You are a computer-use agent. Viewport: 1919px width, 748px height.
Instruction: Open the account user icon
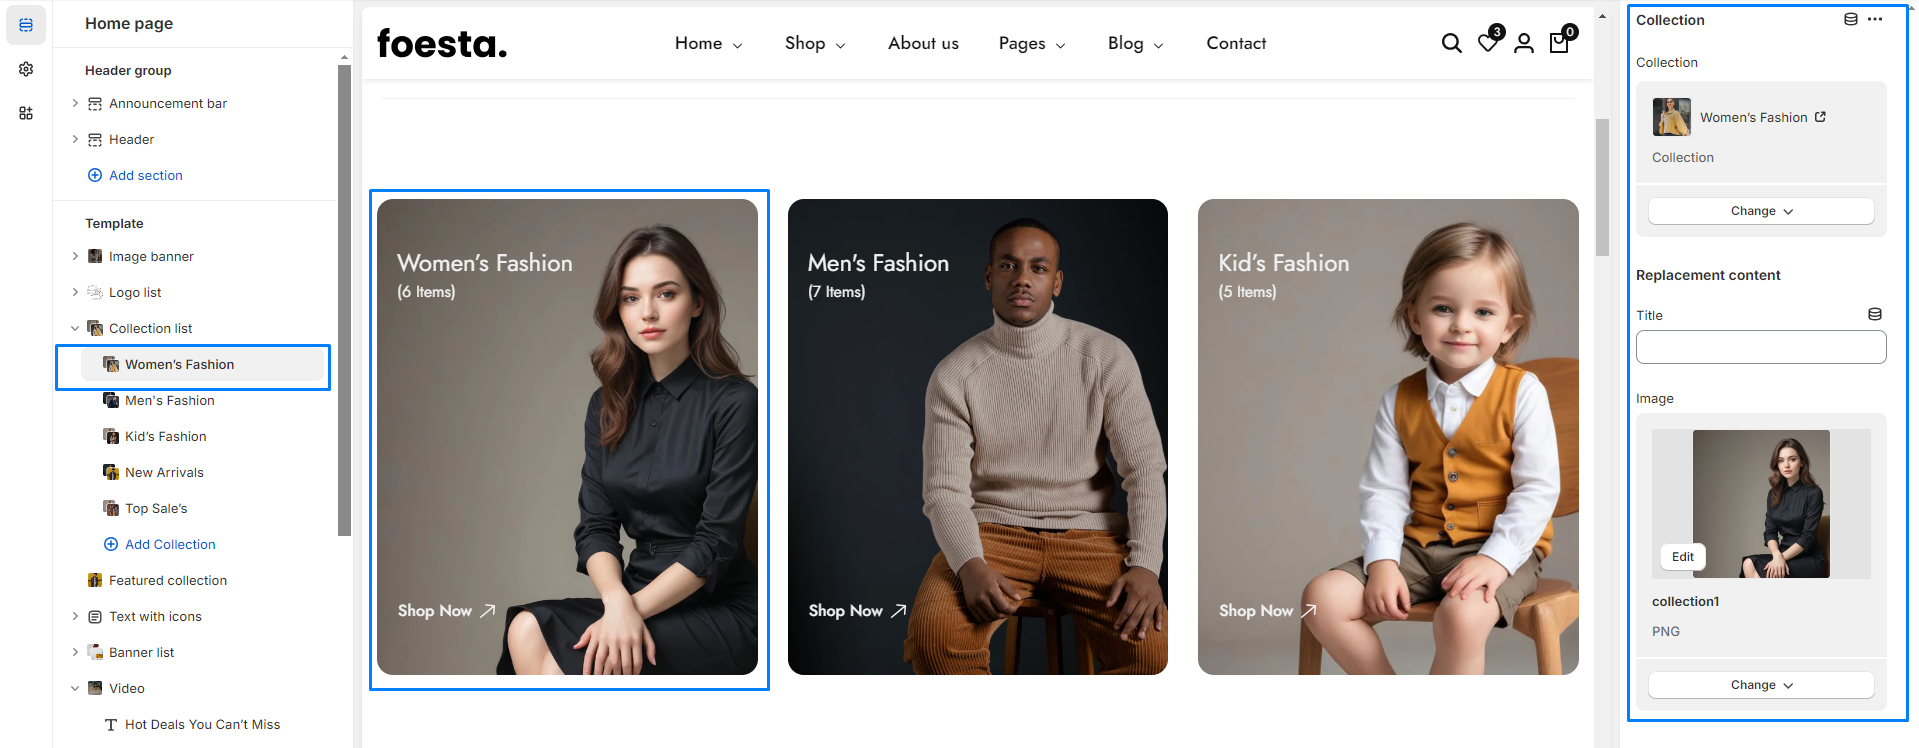1523,43
